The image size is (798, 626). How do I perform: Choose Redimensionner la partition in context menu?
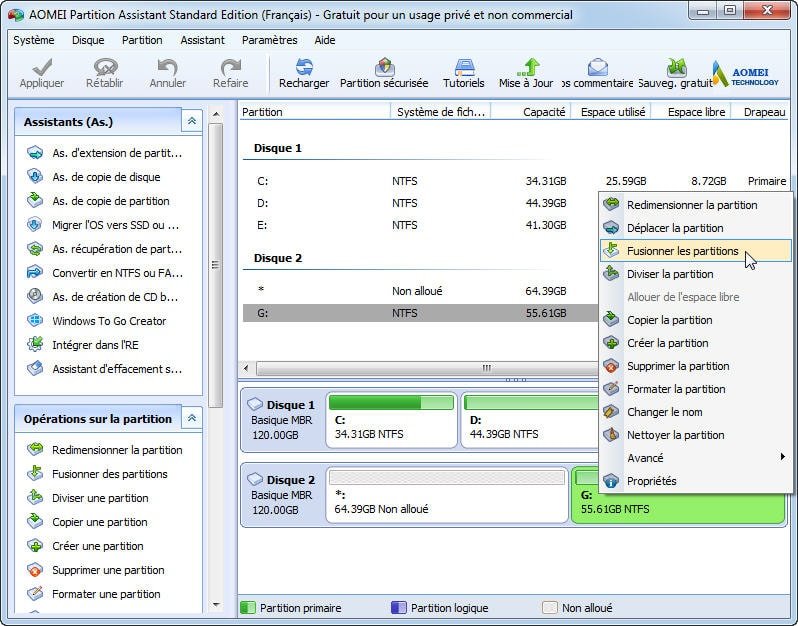pos(696,205)
